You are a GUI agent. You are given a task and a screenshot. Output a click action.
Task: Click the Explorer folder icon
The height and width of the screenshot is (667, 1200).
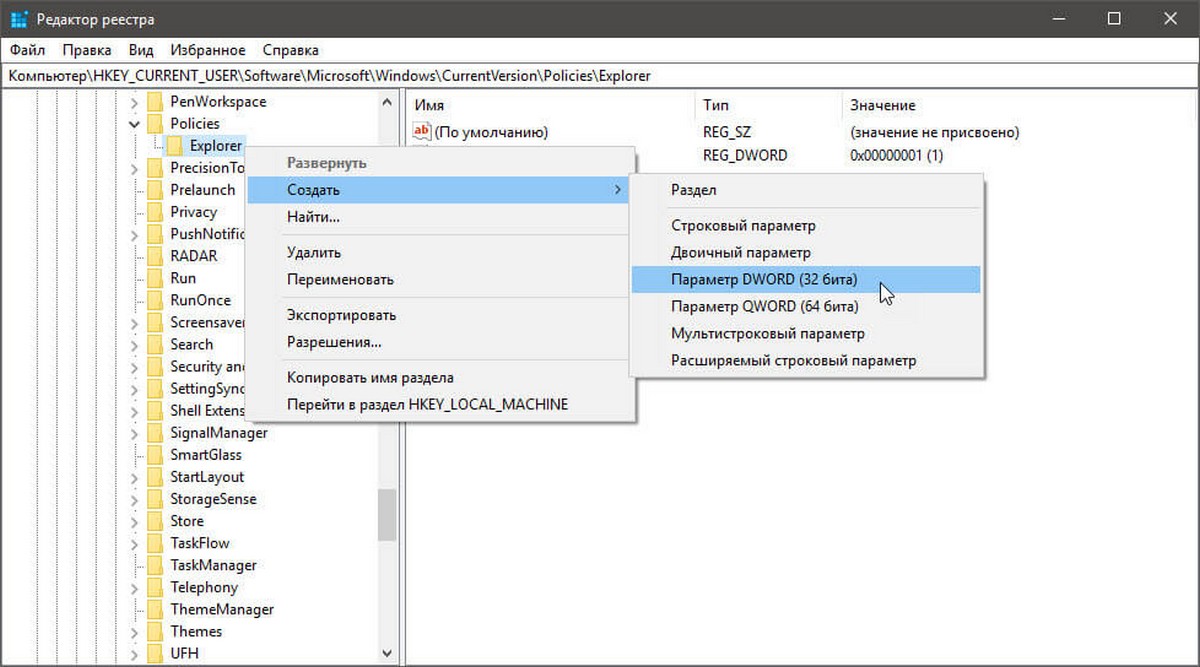coord(175,146)
